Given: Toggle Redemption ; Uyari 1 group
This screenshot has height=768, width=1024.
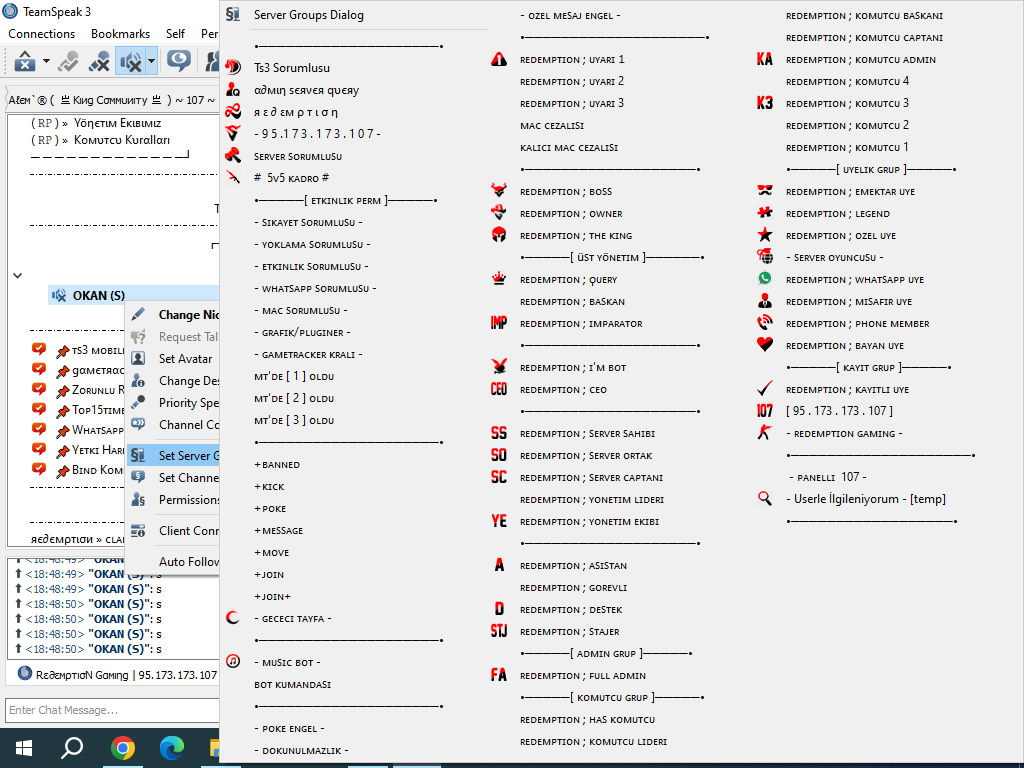Looking at the screenshot, I should pos(572,59).
